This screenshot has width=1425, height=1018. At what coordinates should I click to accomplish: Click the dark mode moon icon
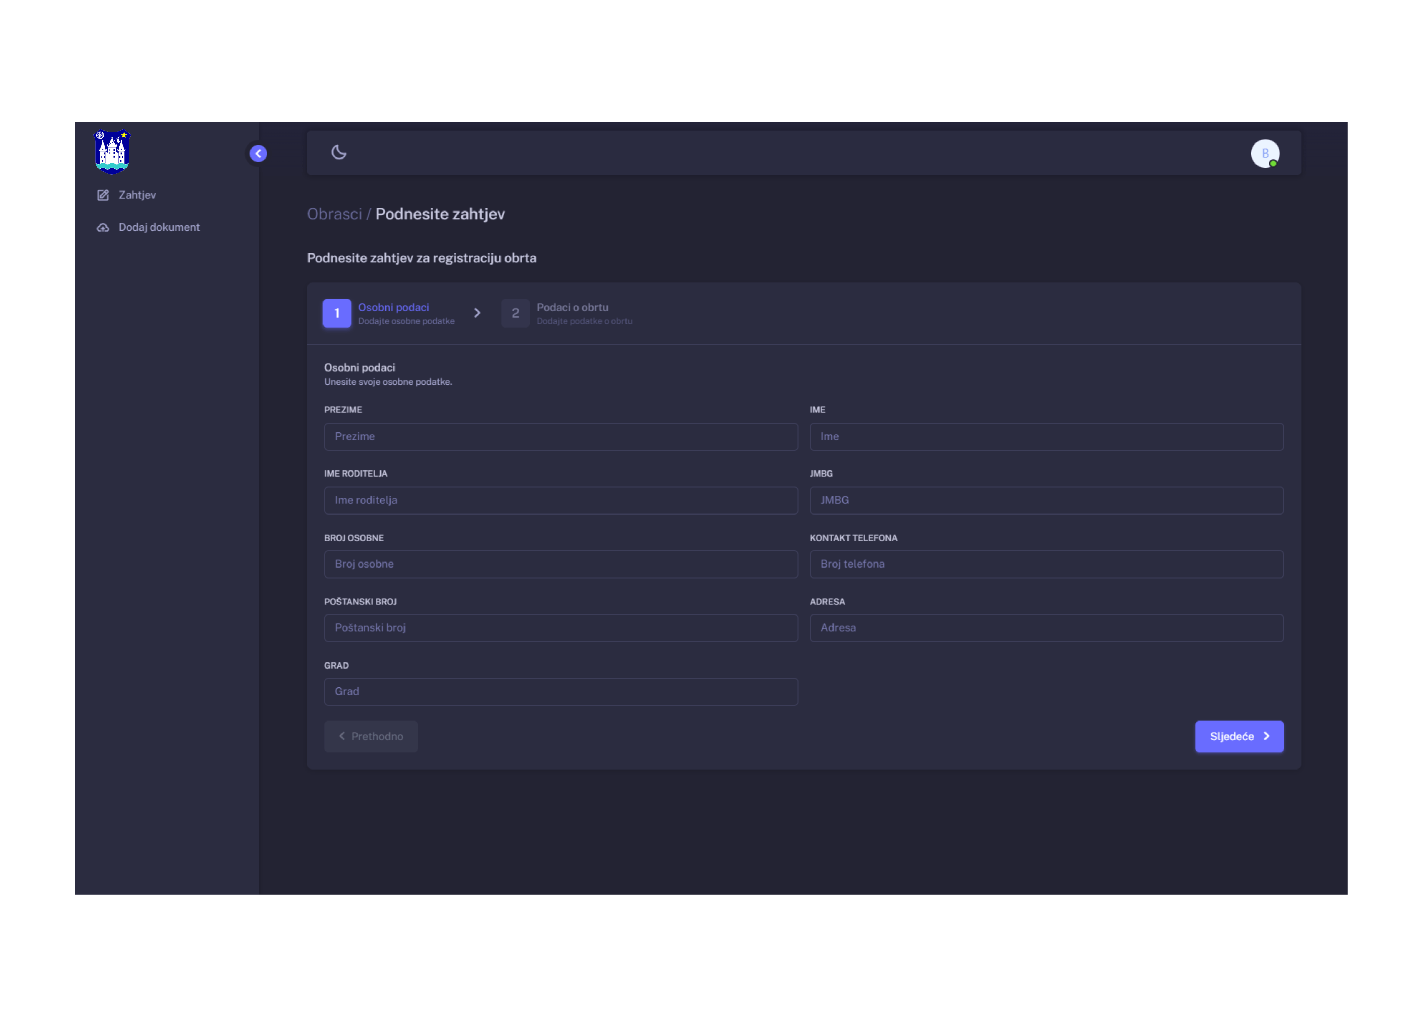click(338, 152)
